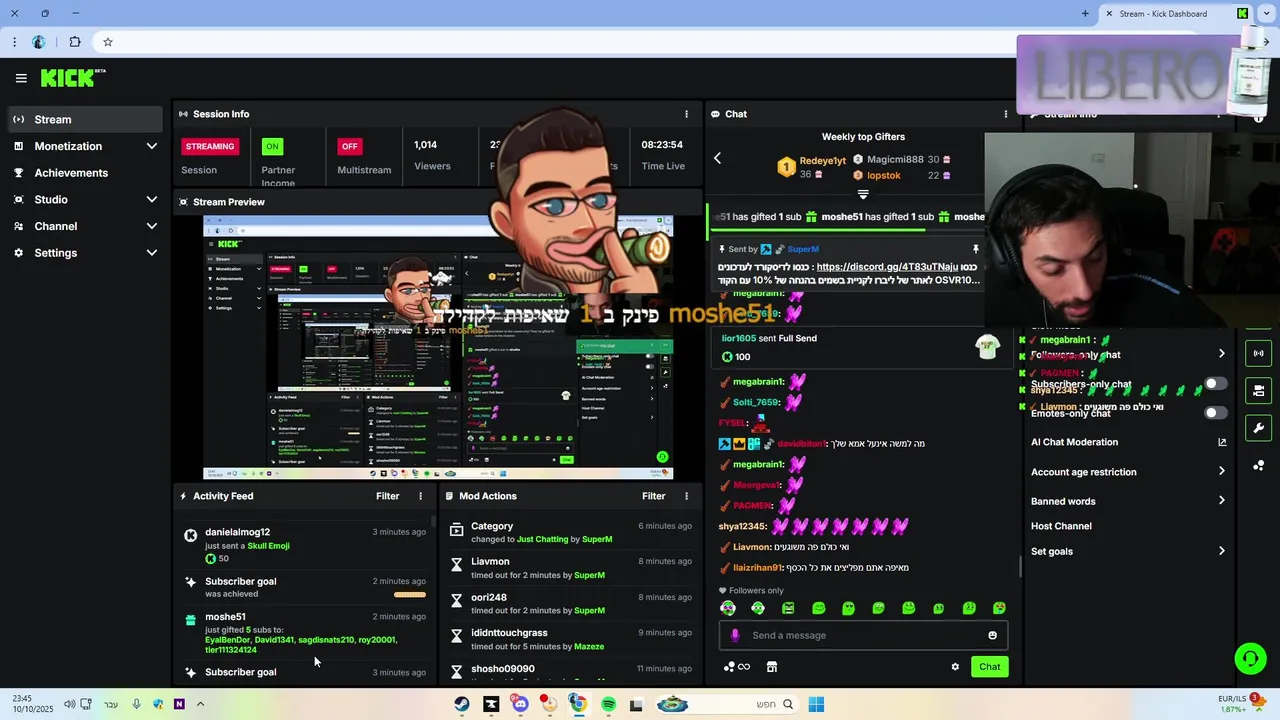Open chat settings gear icon
The height and width of the screenshot is (720, 1280).
(x=955, y=667)
